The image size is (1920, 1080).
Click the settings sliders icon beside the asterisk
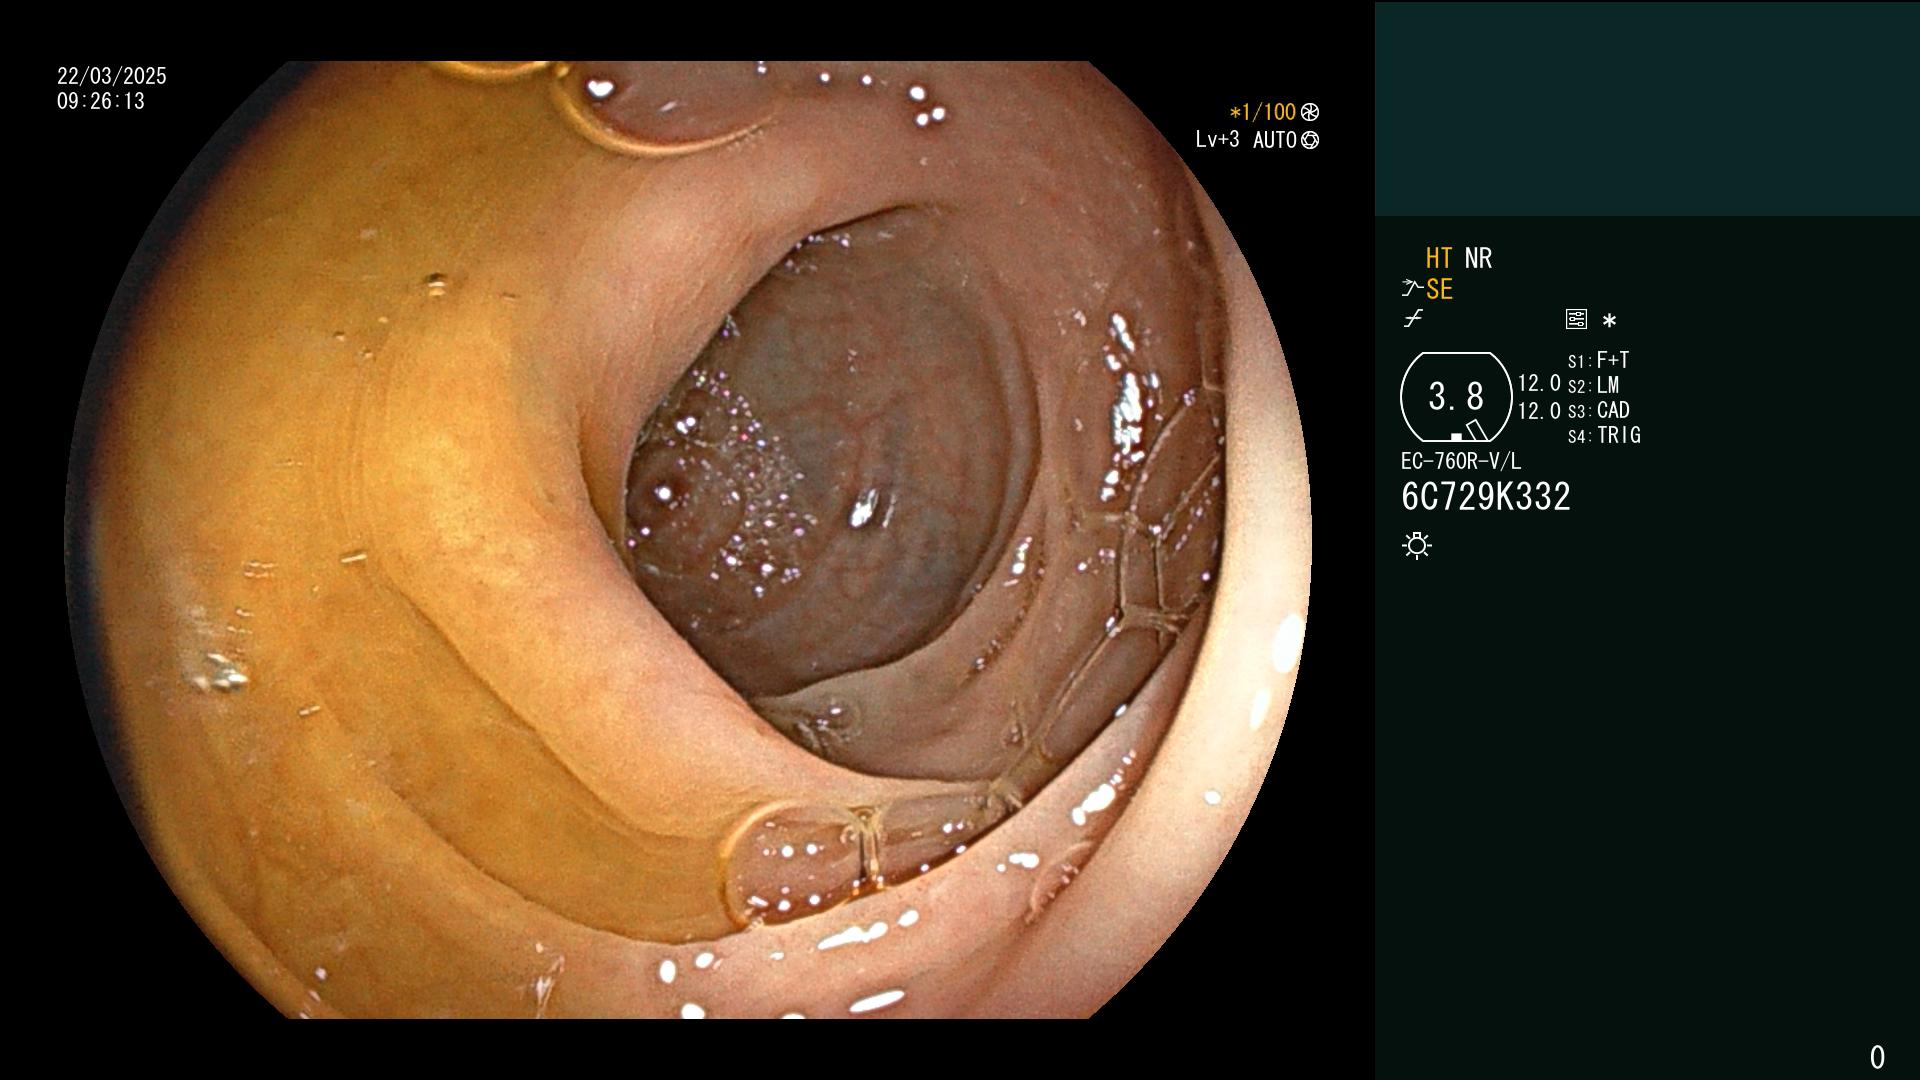1576,320
